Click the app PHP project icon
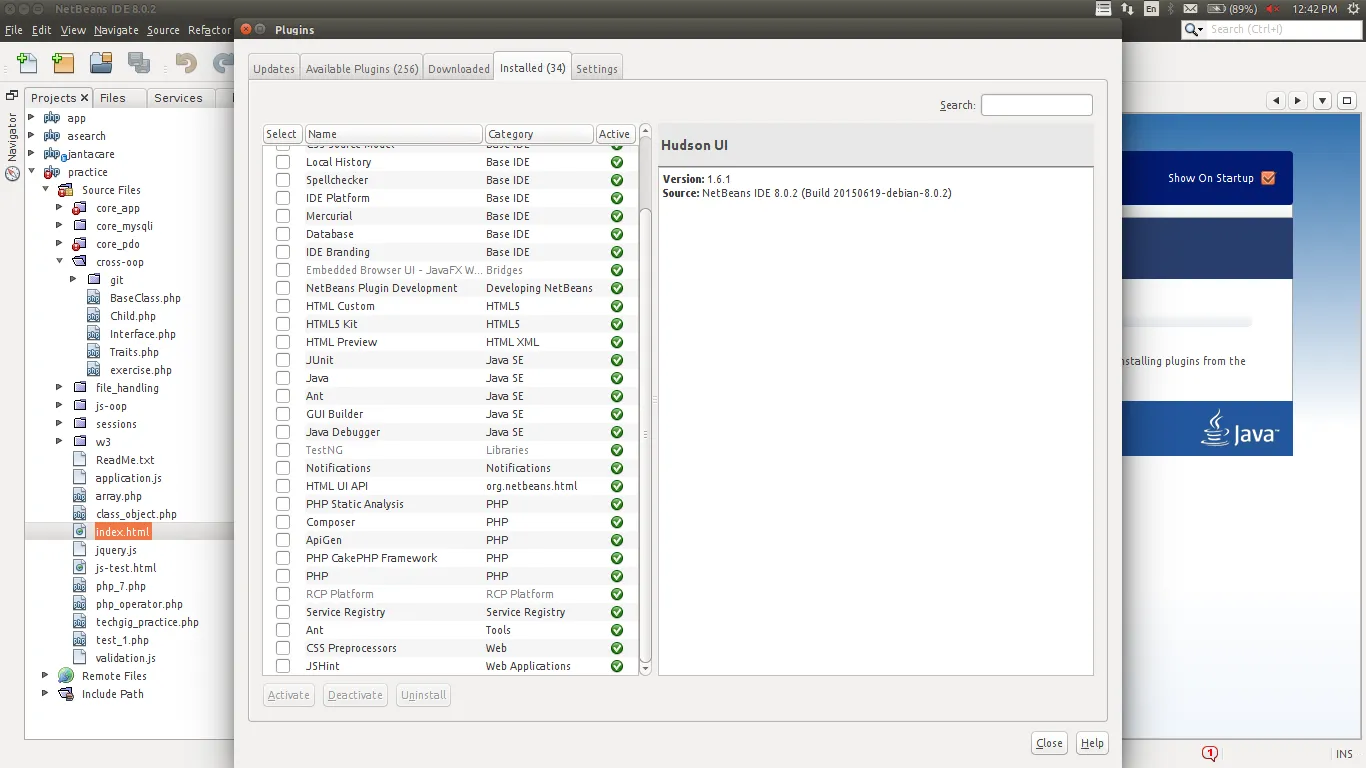This screenshot has height=768, width=1366. point(52,118)
